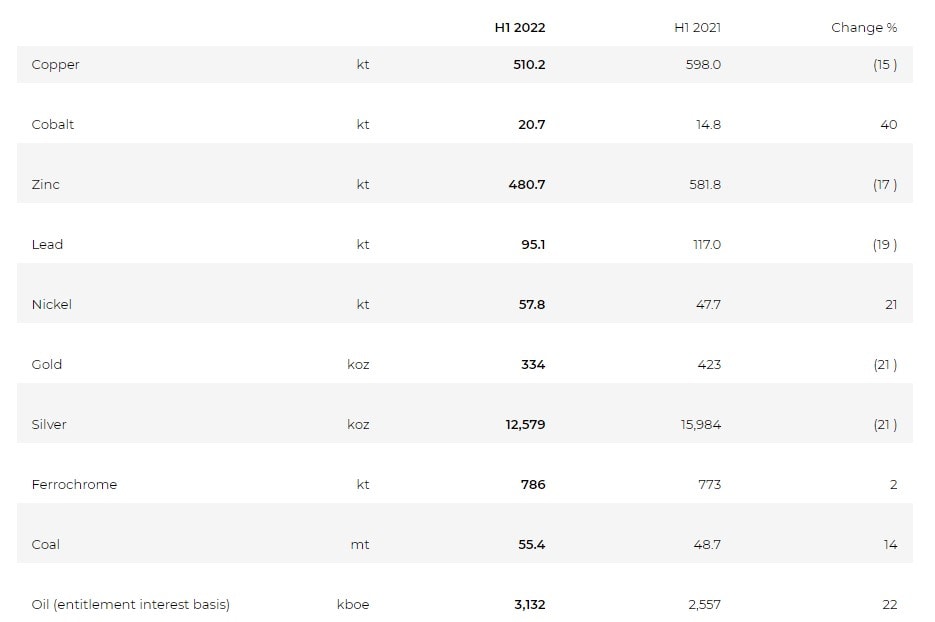The height and width of the screenshot is (622, 935).
Task: Click Ferrochrome's H1 2022 value 786
Action: tap(533, 485)
